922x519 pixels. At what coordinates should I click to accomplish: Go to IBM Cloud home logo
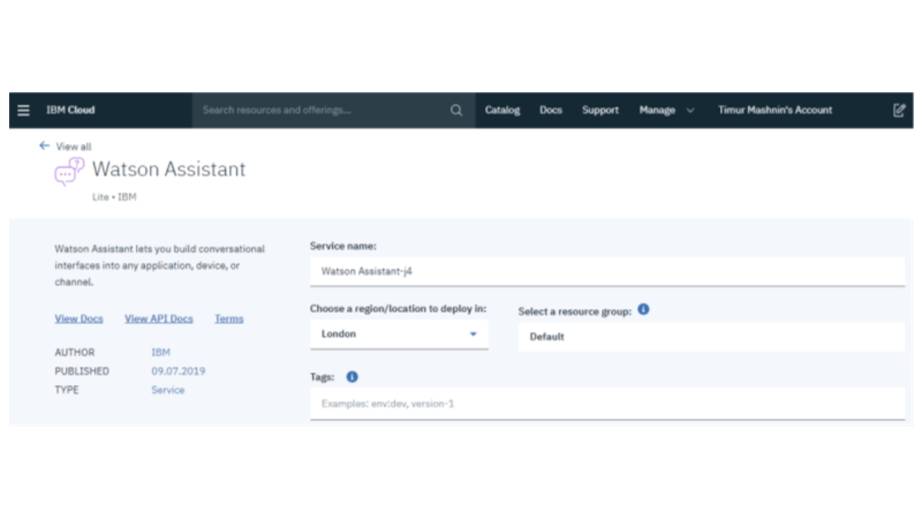(x=70, y=110)
